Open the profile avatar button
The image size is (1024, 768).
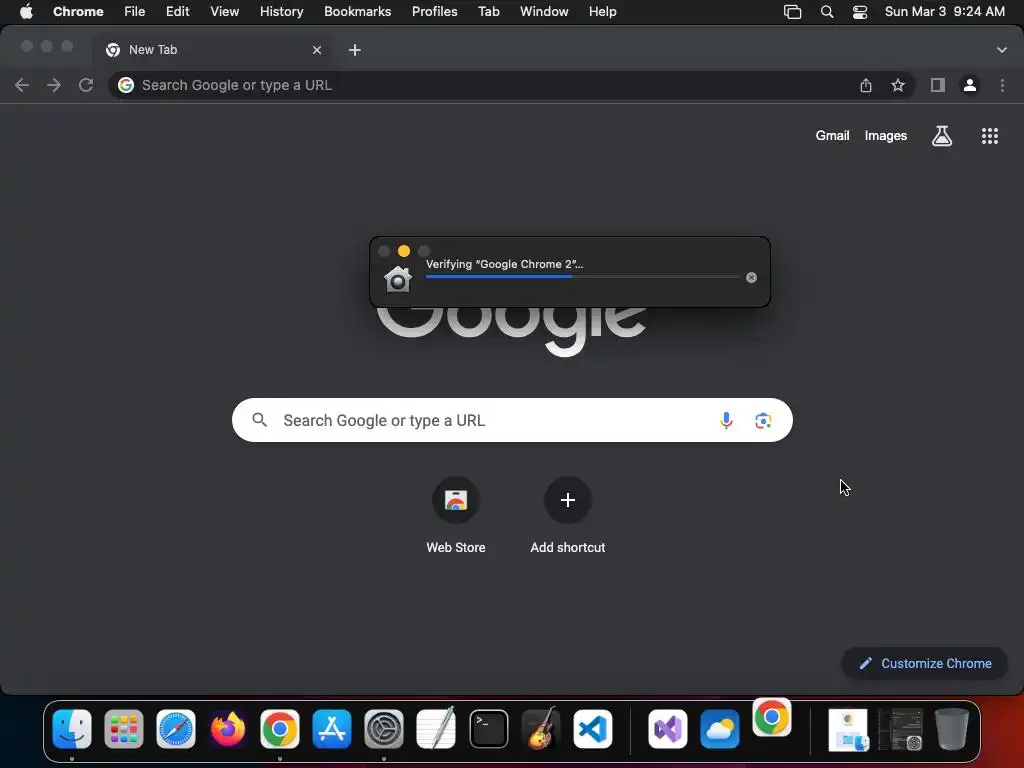pyautogui.click(x=970, y=85)
